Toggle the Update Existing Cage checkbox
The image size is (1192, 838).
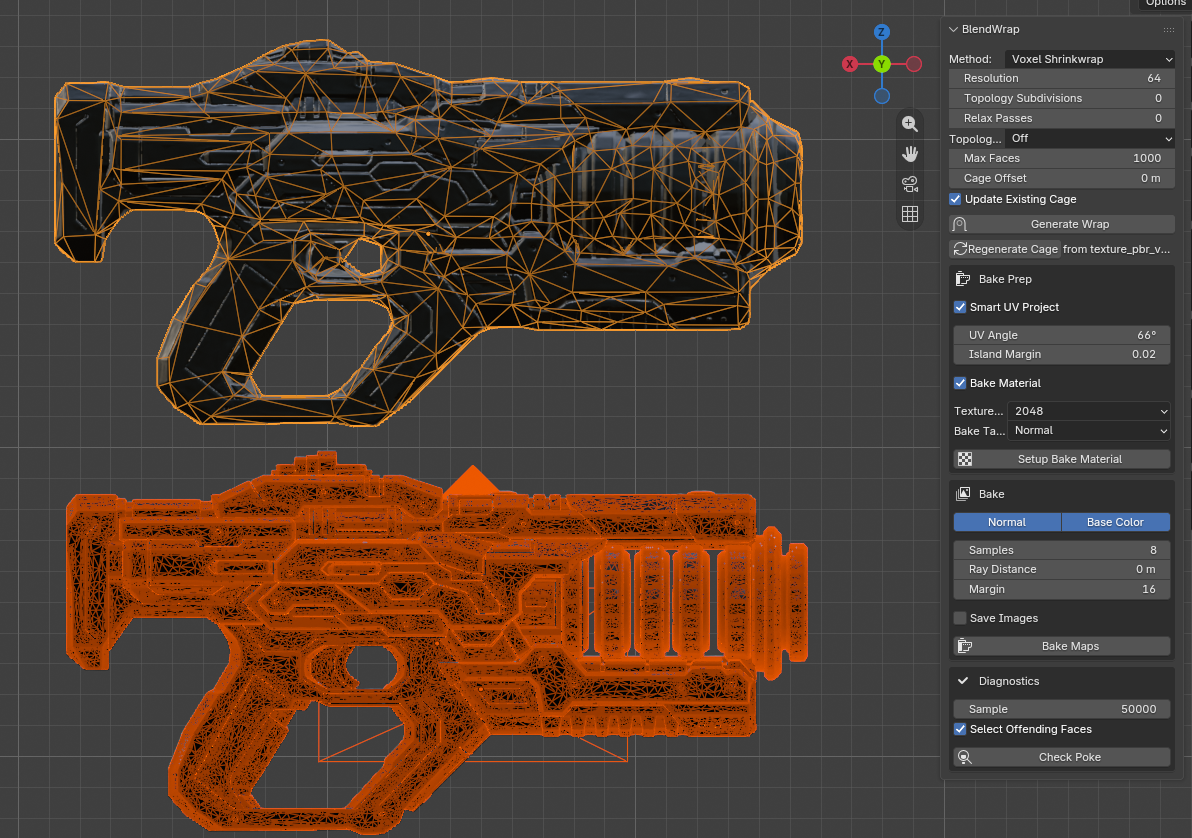(956, 199)
